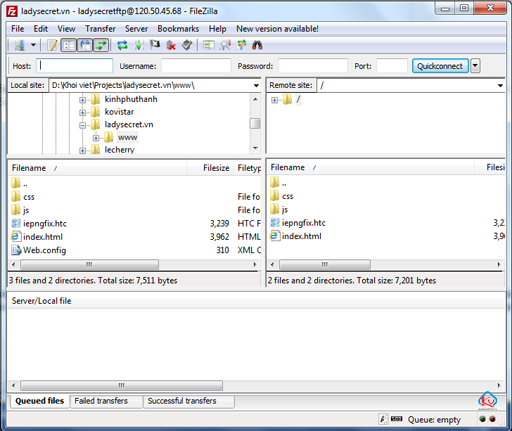Open the New version available! menu
Image resolution: width=512 pixels, height=431 pixels.
(x=277, y=29)
